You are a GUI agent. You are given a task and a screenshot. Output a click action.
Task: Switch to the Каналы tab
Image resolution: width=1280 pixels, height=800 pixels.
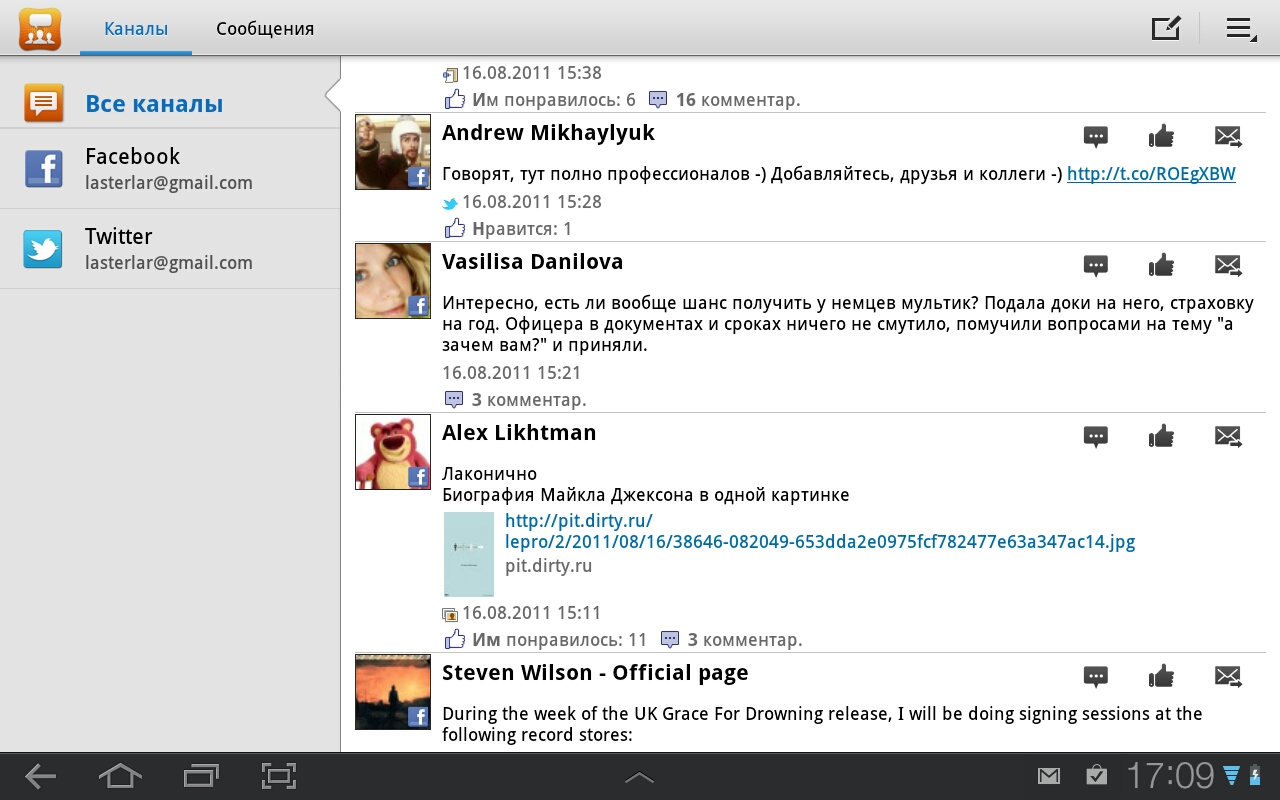[136, 29]
